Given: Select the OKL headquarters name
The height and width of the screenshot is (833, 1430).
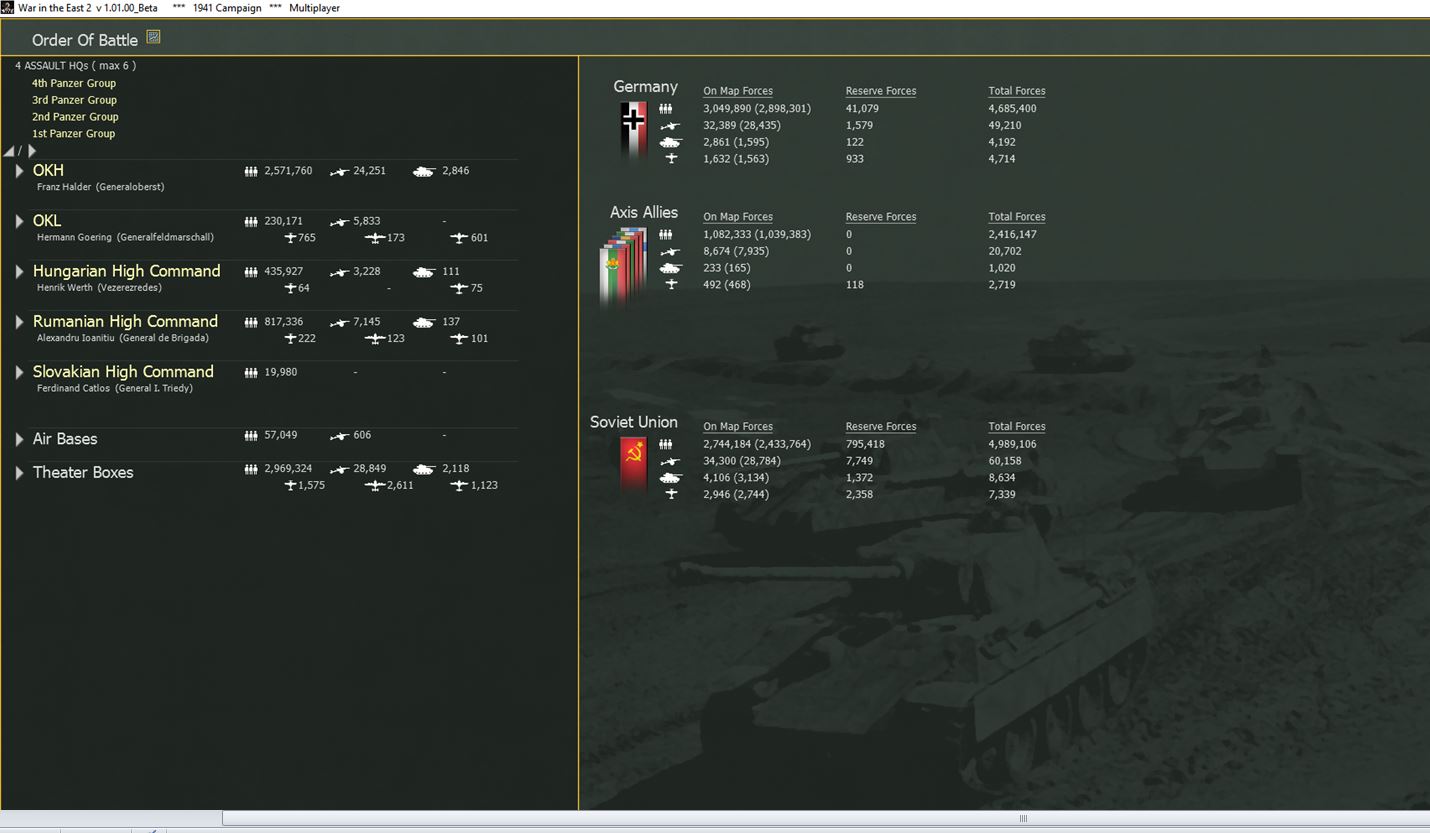Looking at the screenshot, I should 47,221.
